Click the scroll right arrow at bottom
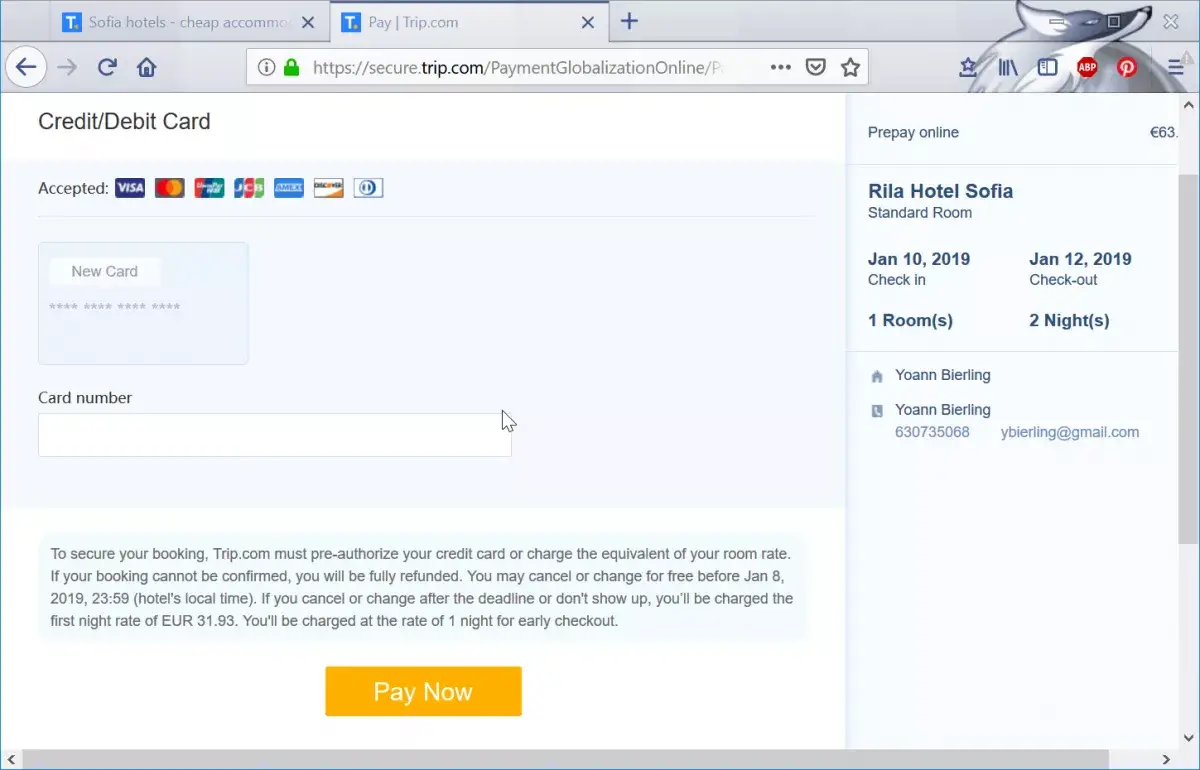1200x770 pixels. [1166, 759]
